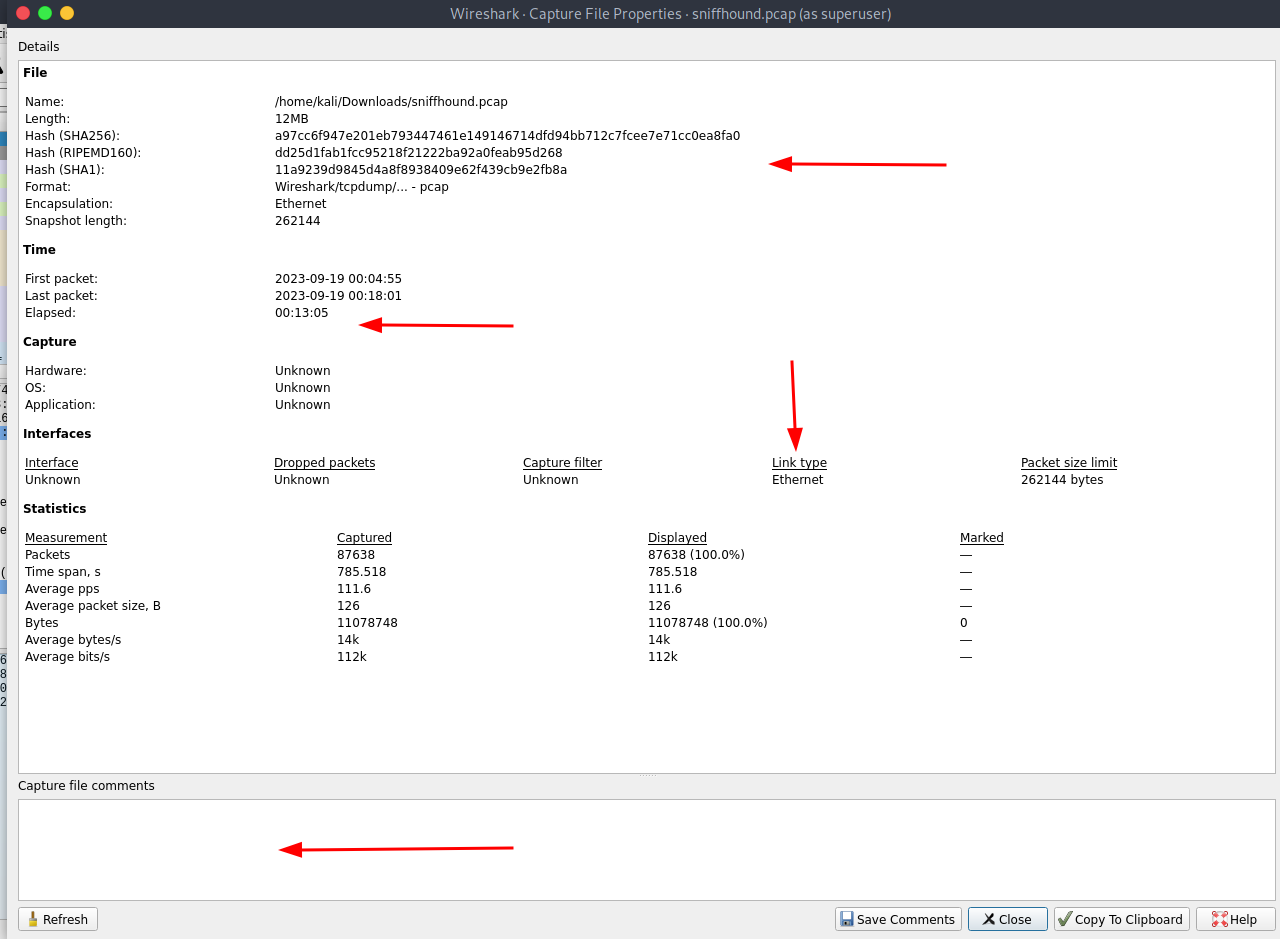Click the SHA1 hash value
Screen dimensions: 1280x939
tap(420, 170)
